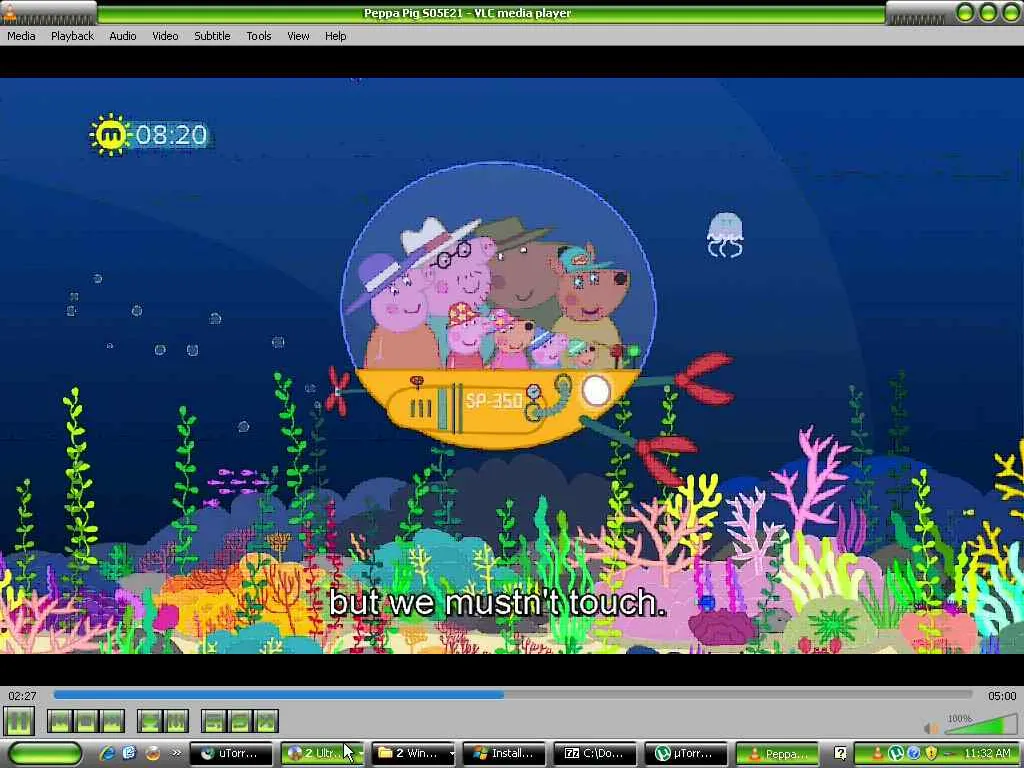Click the 05:00 total duration label
Image resolution: width=1024 pixels, height=768 pixels.
pyautogui.click(x=1002, y=696)
